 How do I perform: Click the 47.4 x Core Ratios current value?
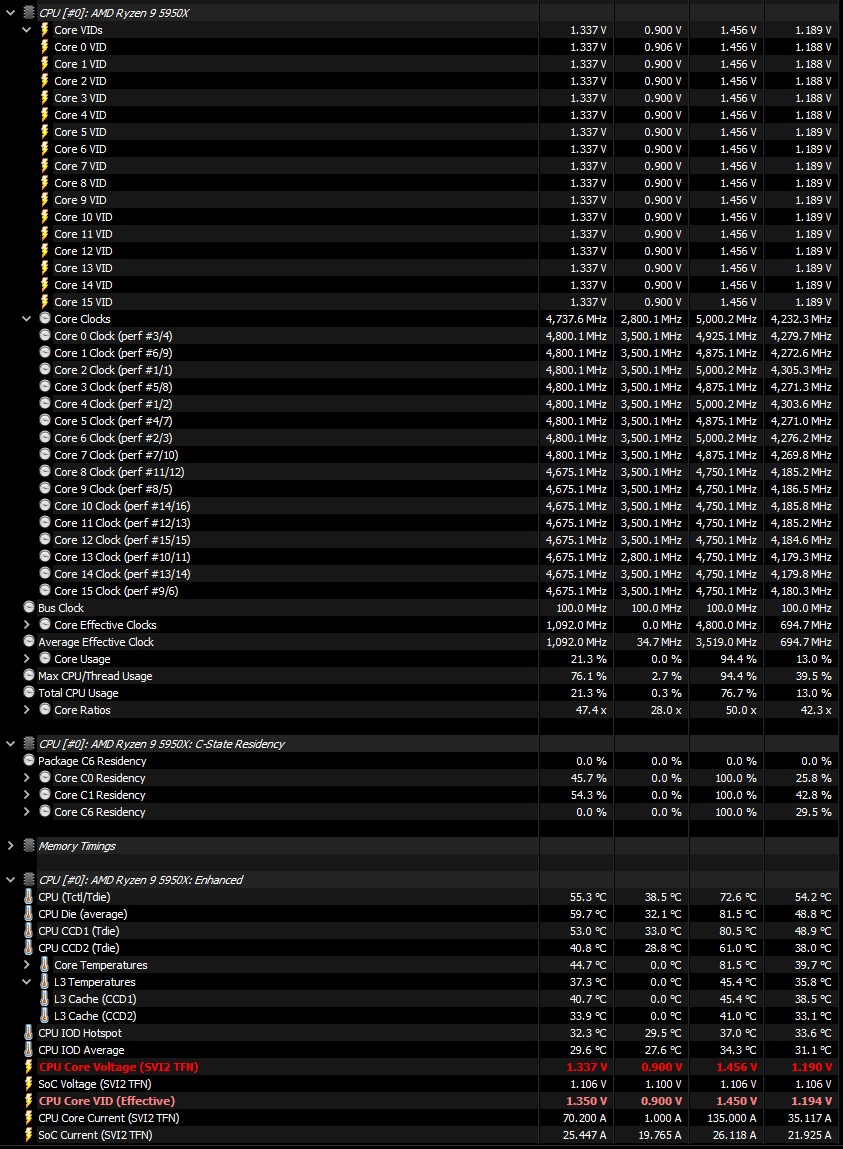tap(592, 710)
